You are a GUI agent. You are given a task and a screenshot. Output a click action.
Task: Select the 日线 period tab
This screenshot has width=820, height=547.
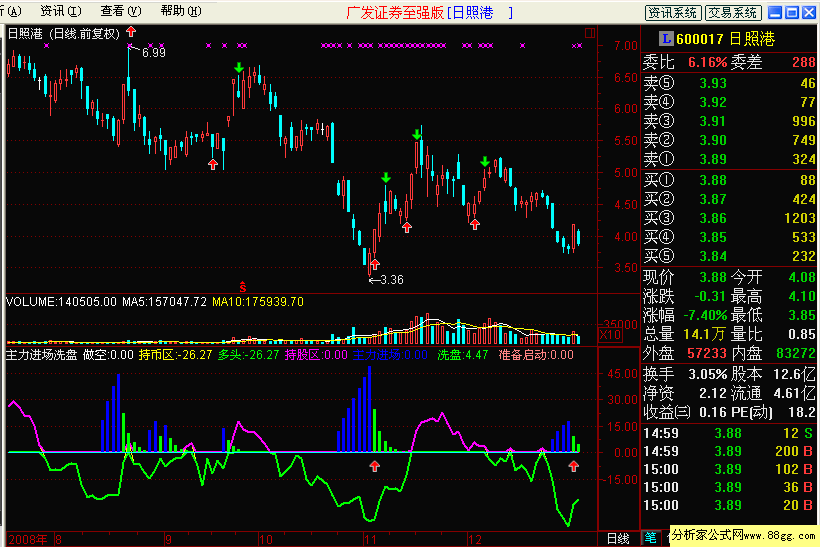click(x=618, y=538)
